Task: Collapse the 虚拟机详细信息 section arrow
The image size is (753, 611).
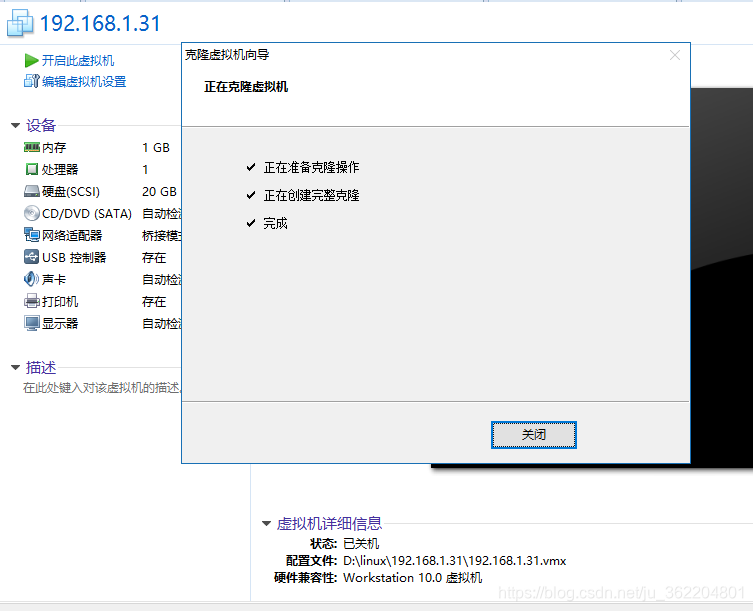Action: point(267,524)
